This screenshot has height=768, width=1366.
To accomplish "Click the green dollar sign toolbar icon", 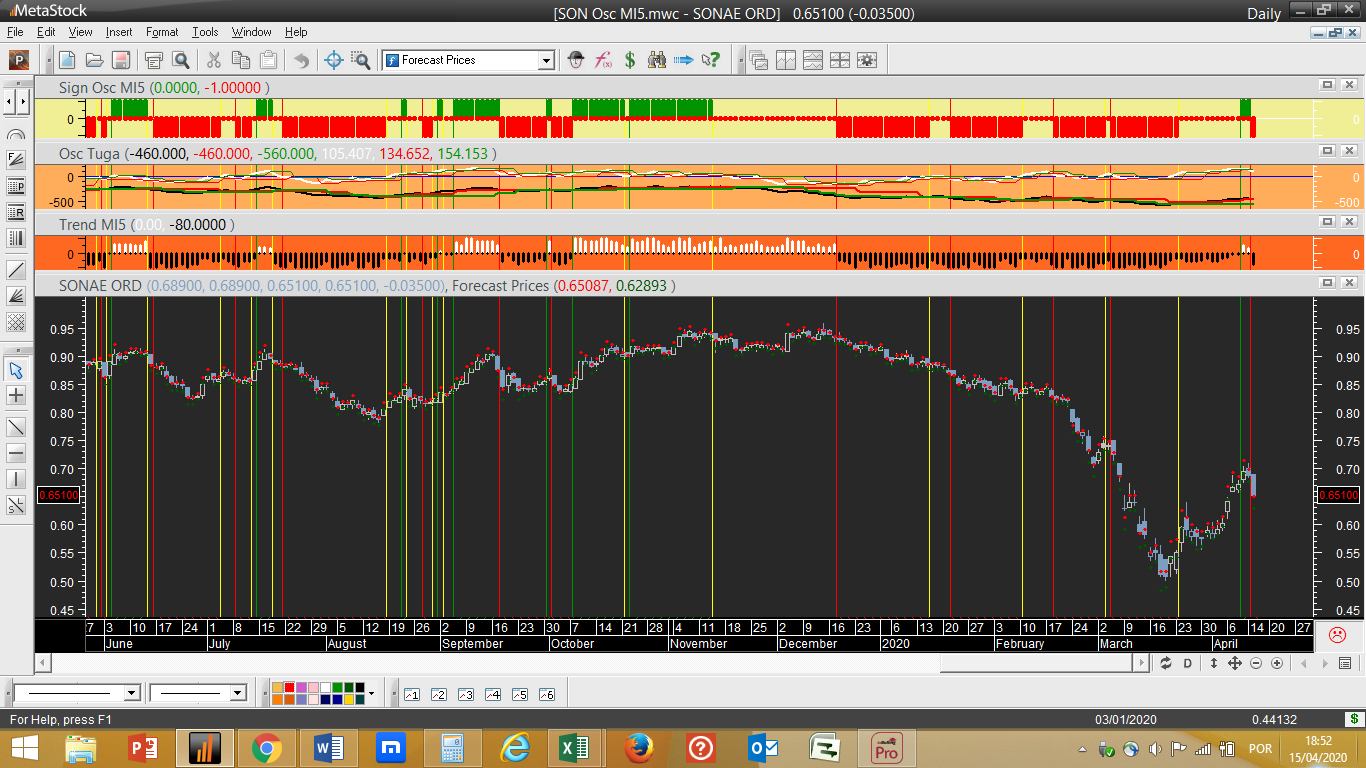I will pos(630,60).
